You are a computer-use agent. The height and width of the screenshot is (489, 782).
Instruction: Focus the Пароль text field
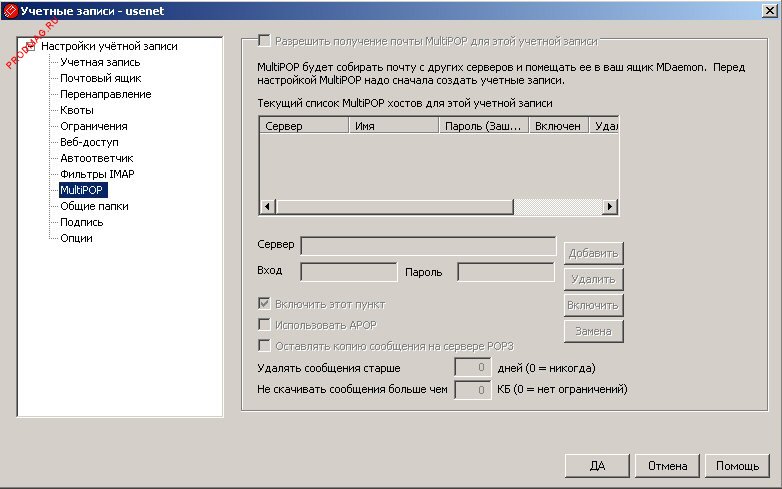(505, 272)
